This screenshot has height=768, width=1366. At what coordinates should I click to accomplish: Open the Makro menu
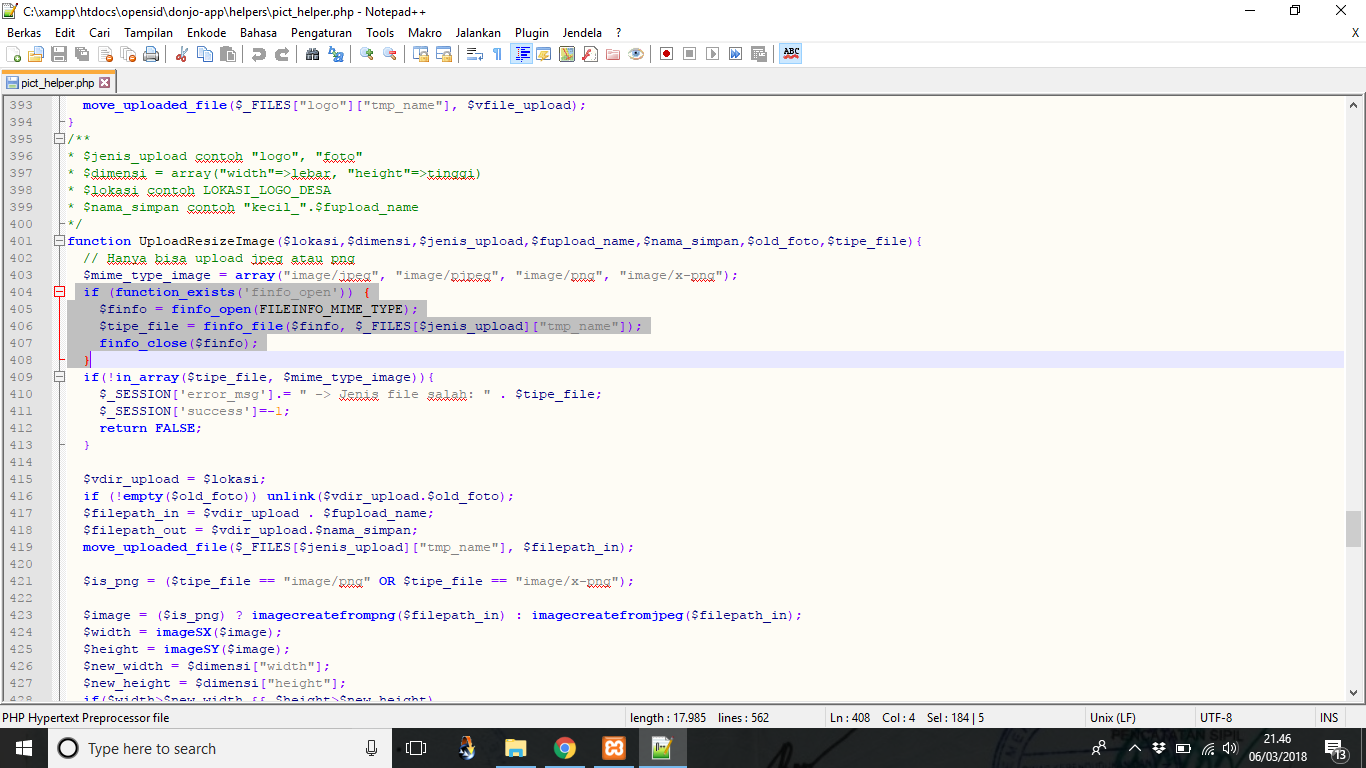(x=424, y=32)
